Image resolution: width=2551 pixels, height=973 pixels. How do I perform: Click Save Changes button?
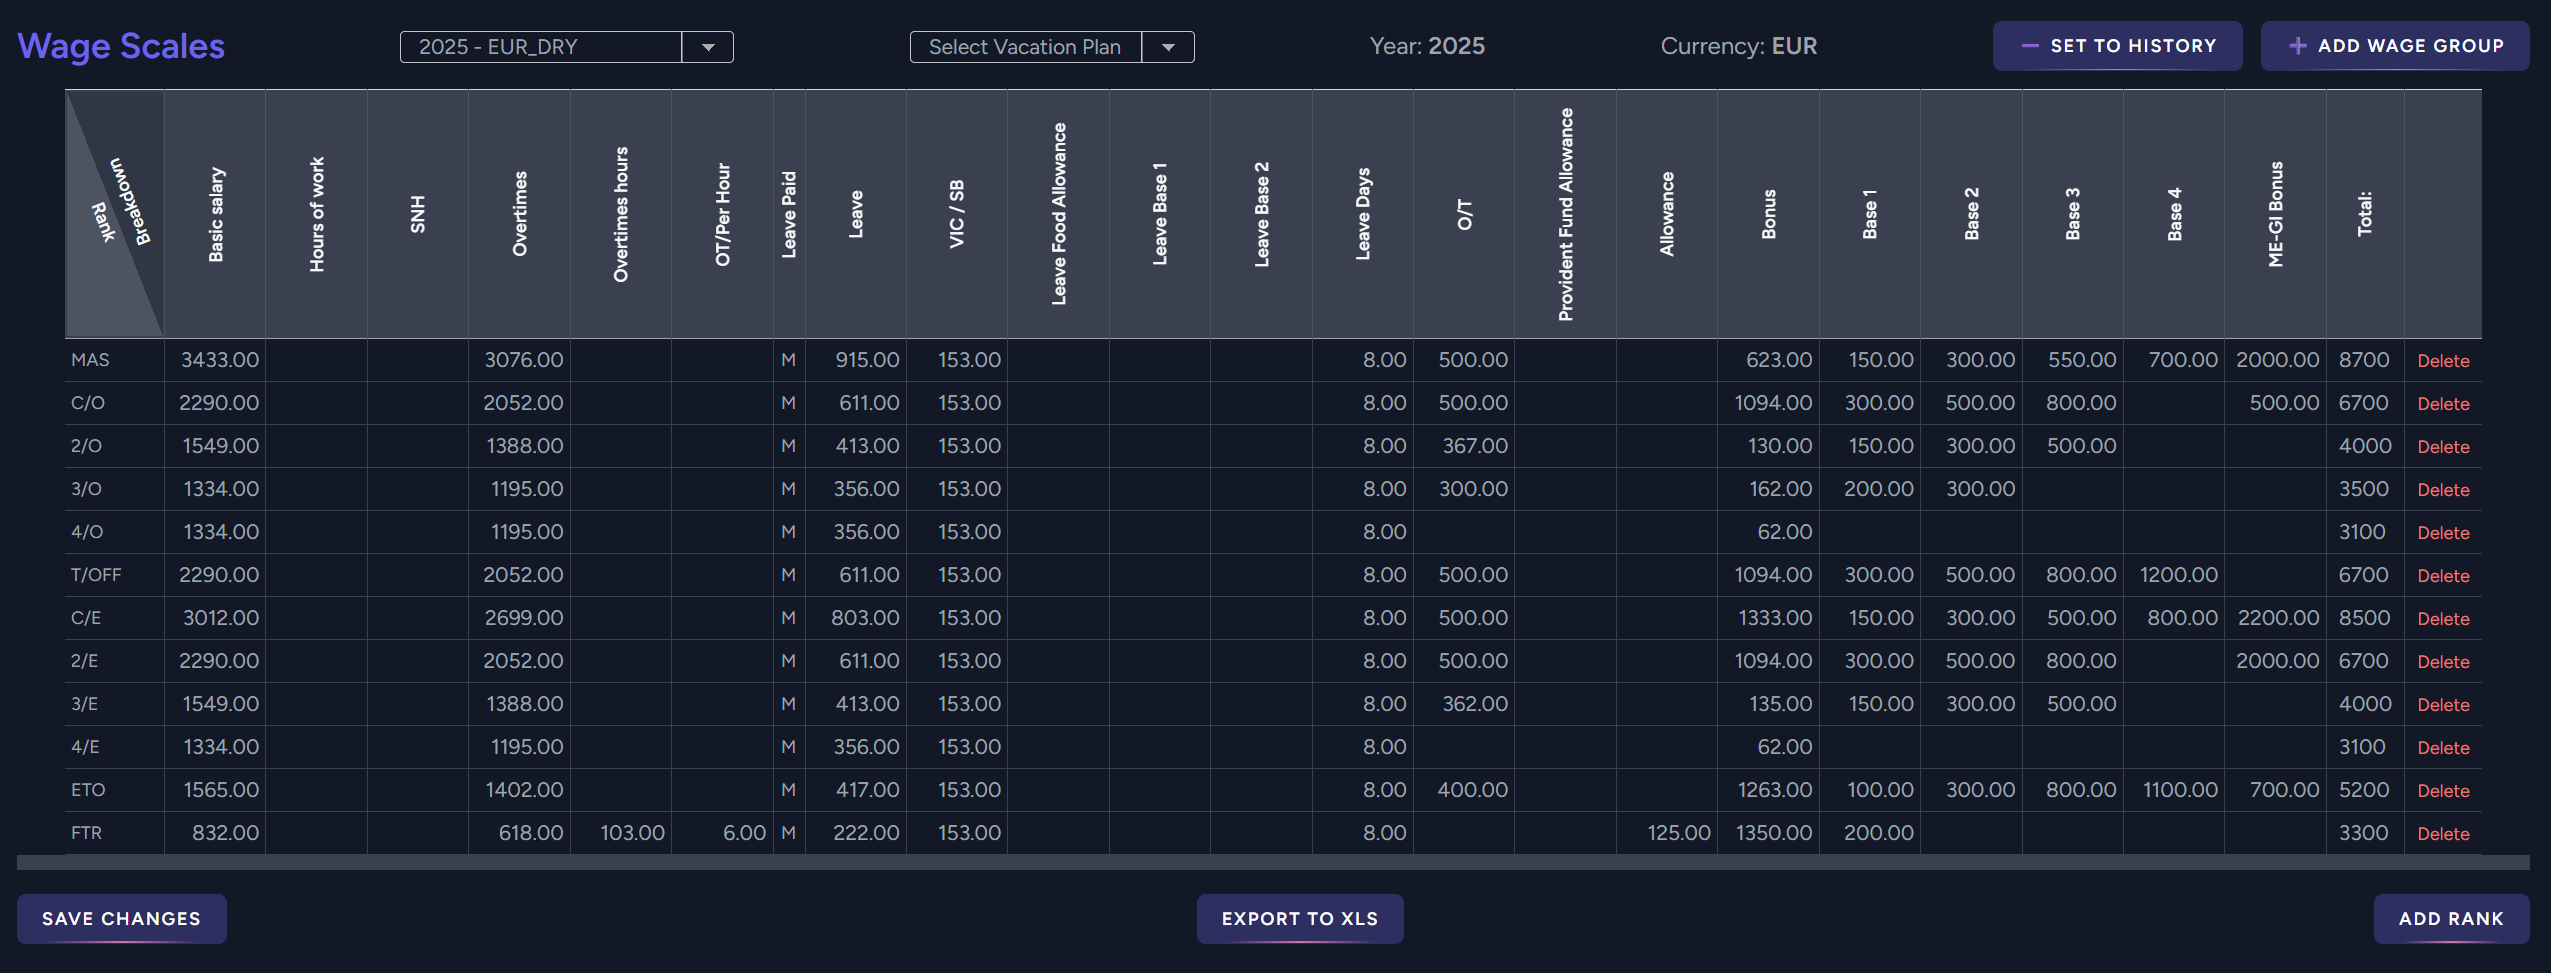pyautogui.click(x=121, y=918)
